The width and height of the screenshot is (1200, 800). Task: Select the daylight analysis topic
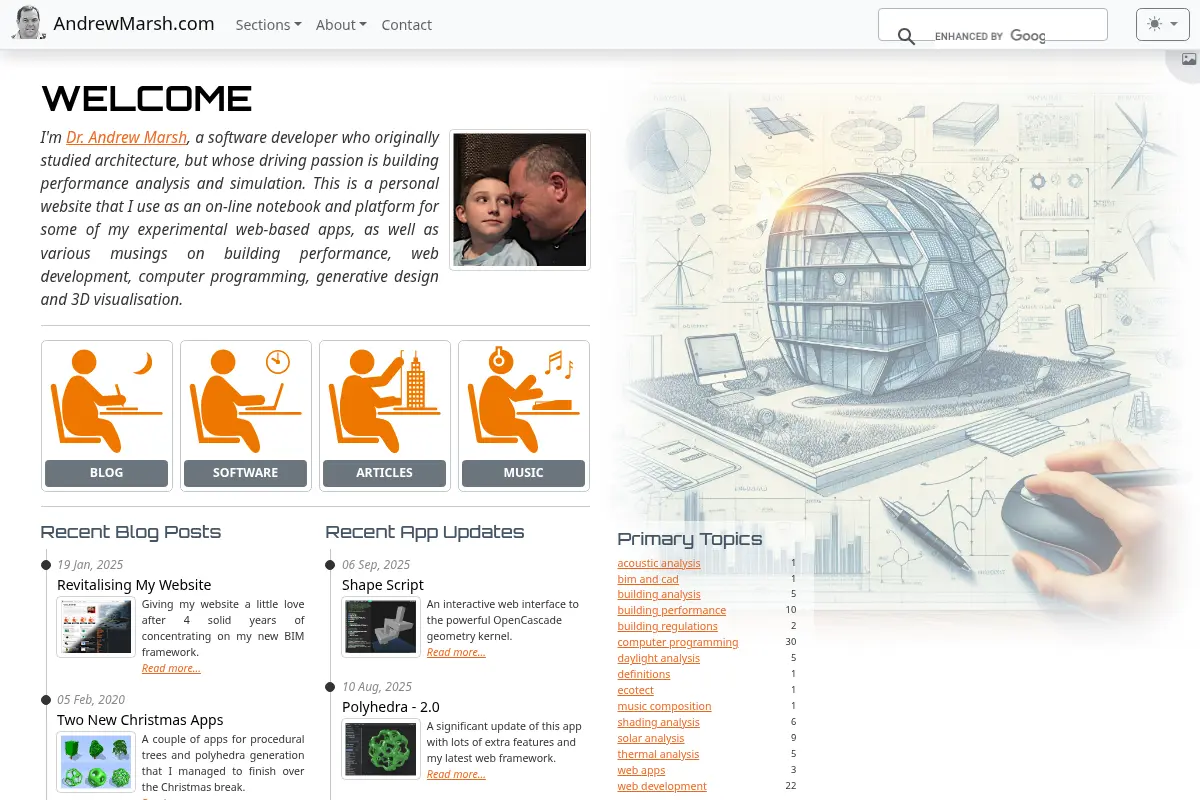coord(659,658)
